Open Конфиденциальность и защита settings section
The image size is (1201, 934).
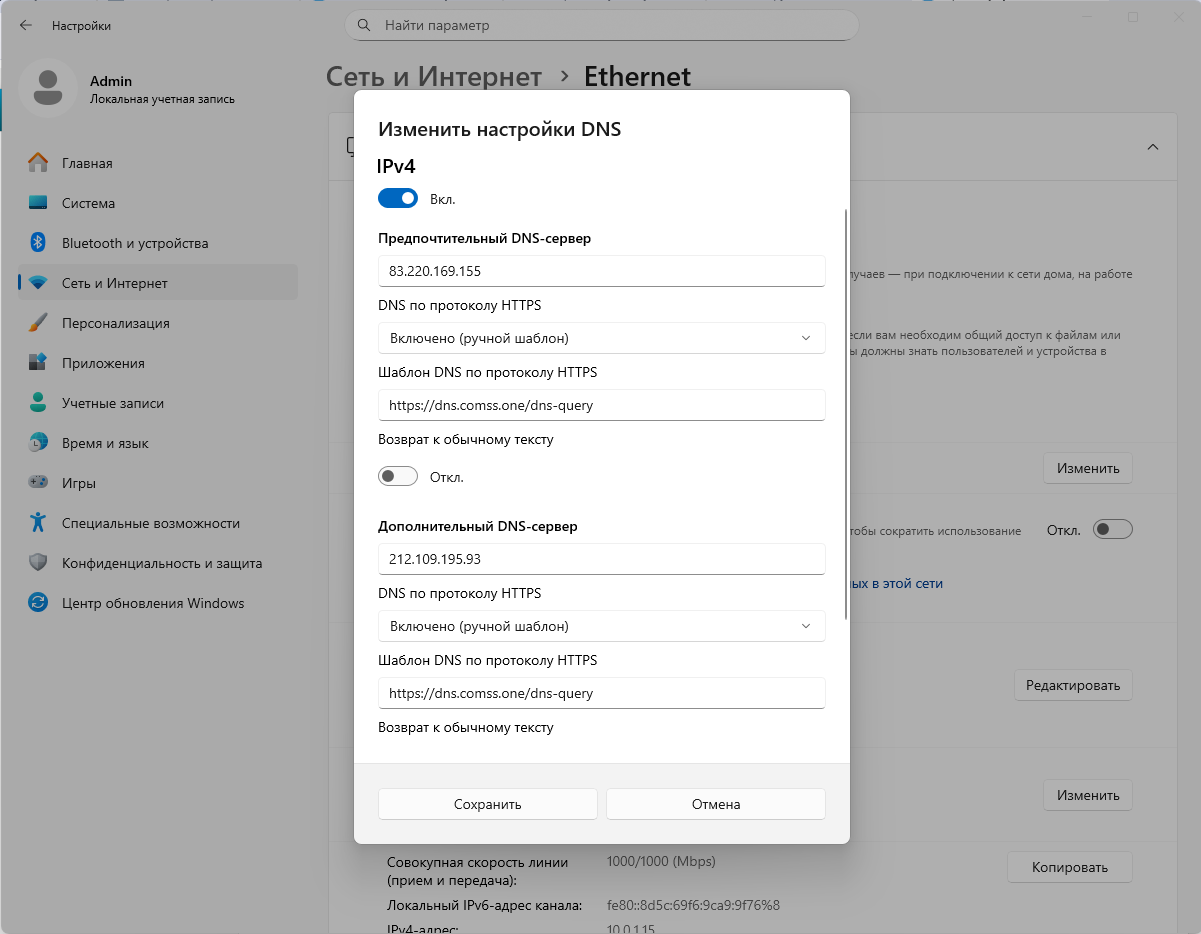tap(161, 563)
